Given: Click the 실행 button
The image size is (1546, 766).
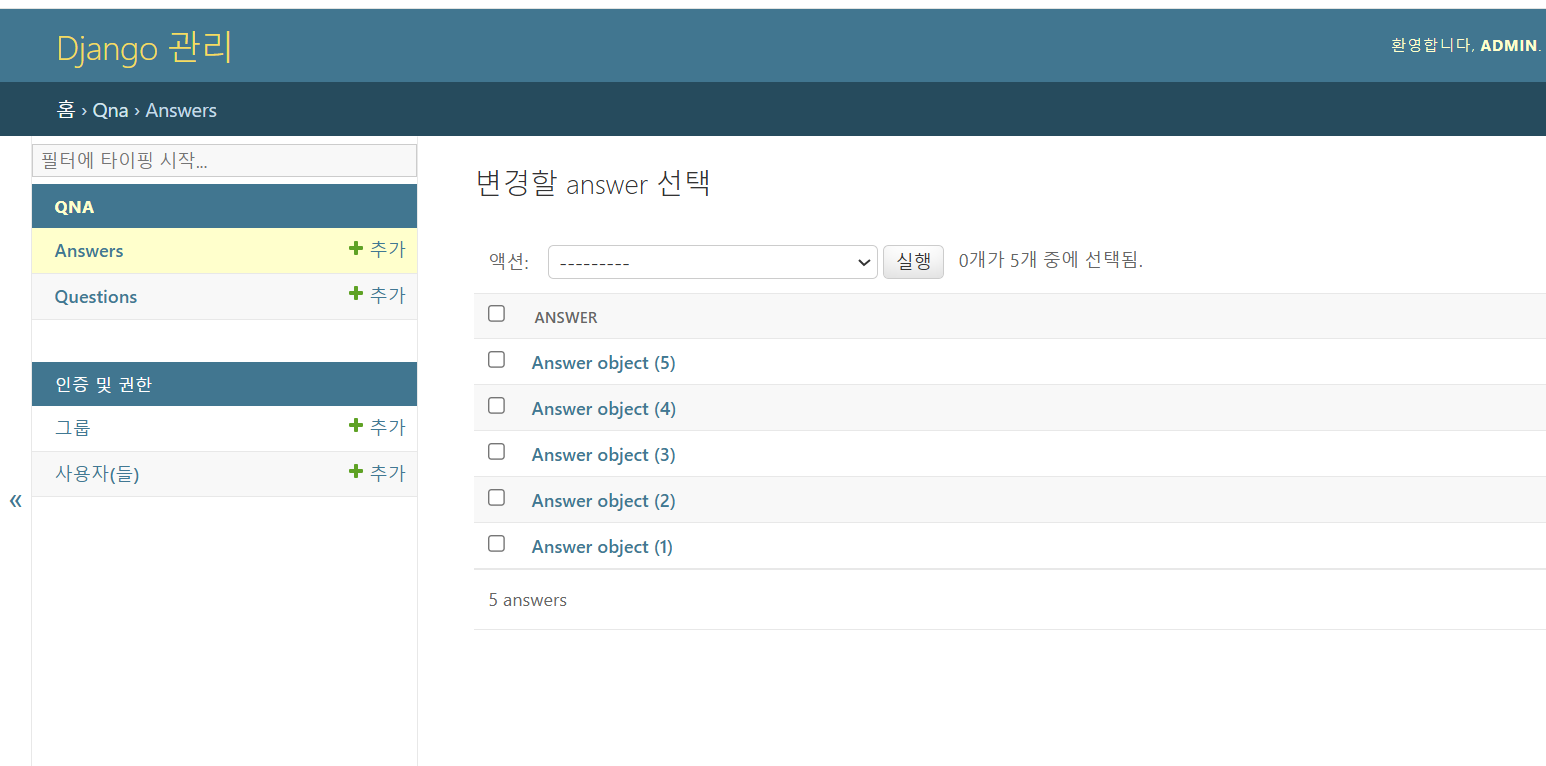Looking at the screenshot, I should pos(913,262).
